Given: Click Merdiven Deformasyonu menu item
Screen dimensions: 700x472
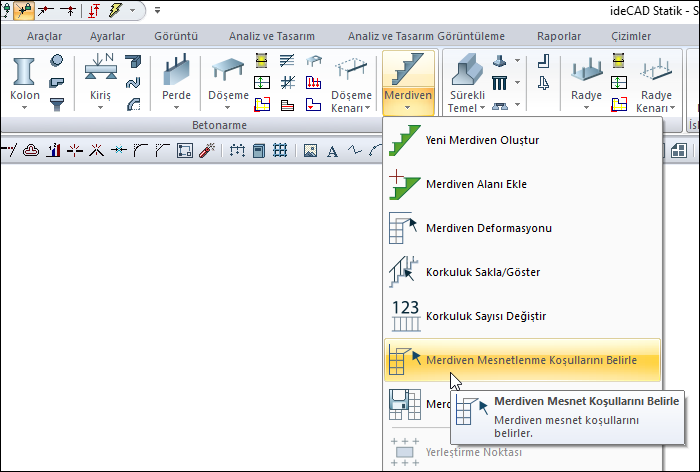Looking at the screenshot, I should click(x=488, y=228).
